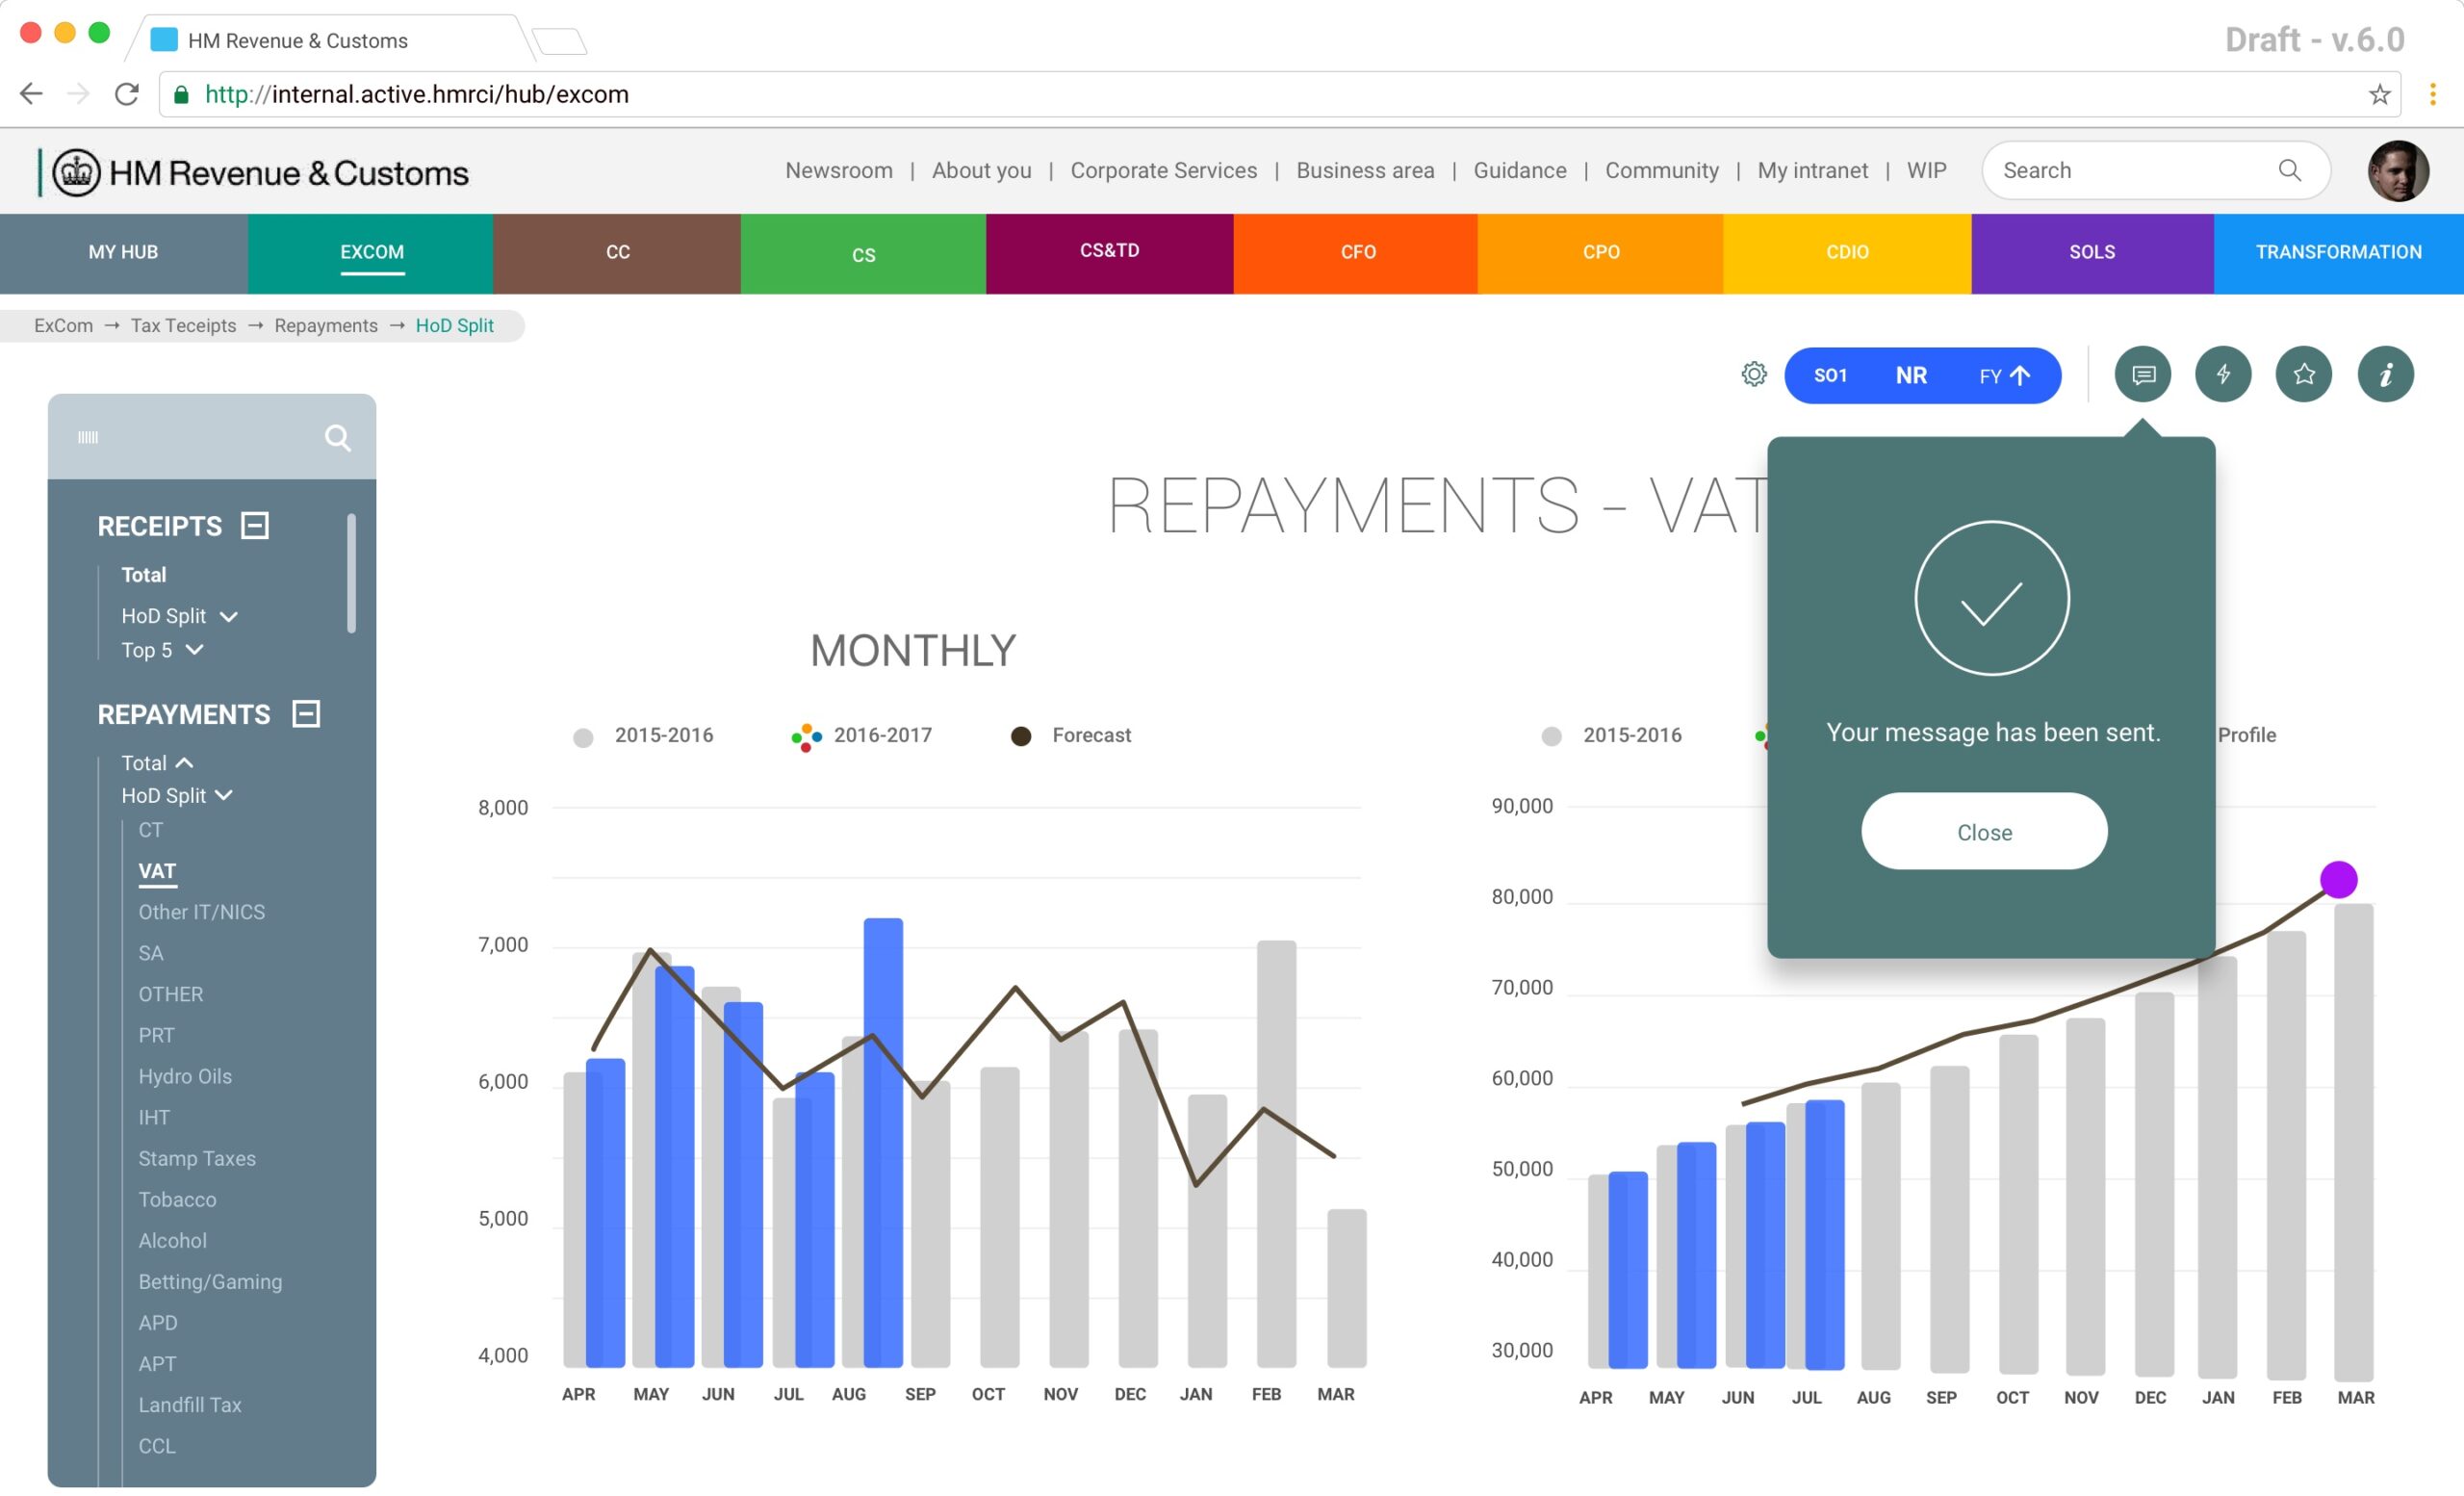Click Tax Teceipts breadcrumb
The height and width of the screenshot is (1496, 2464).
coord(184,326)
